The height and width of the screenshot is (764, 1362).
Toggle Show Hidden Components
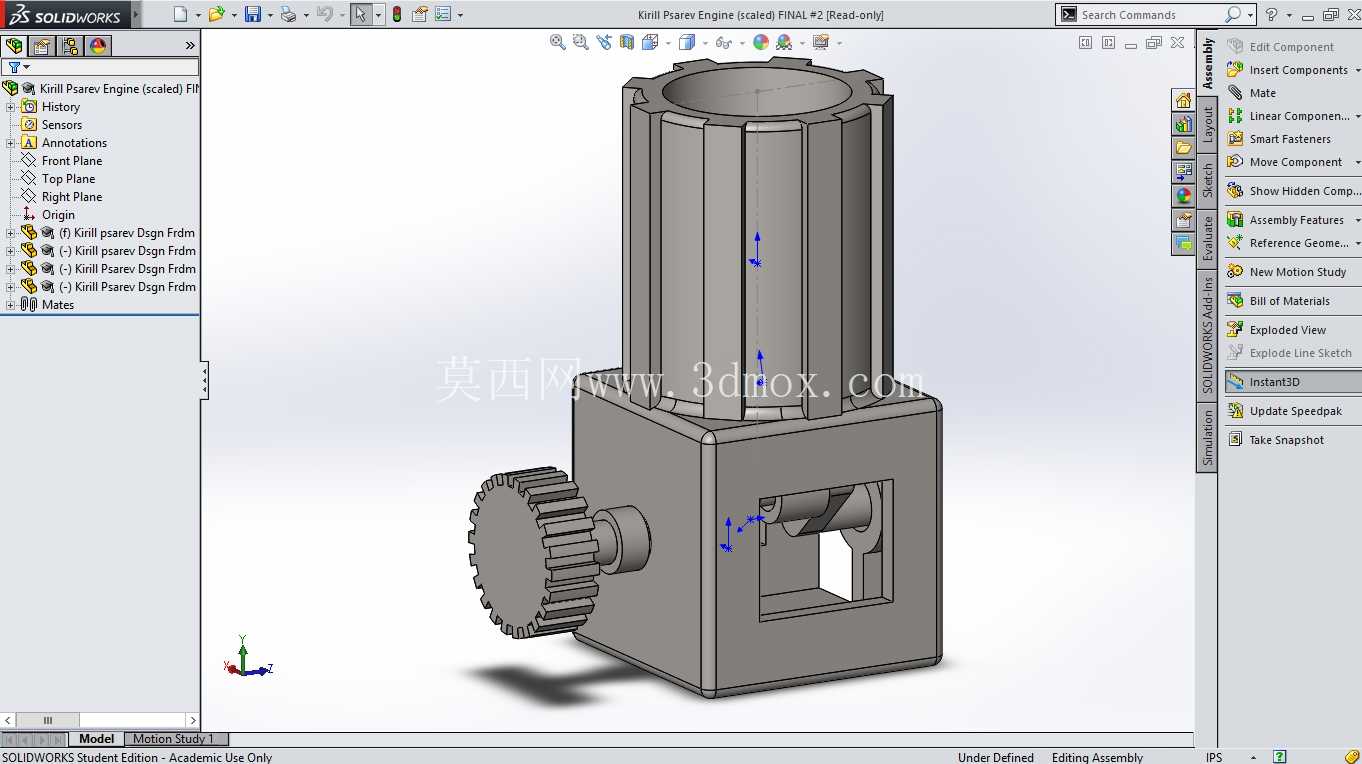click(x=1292, y=191)
